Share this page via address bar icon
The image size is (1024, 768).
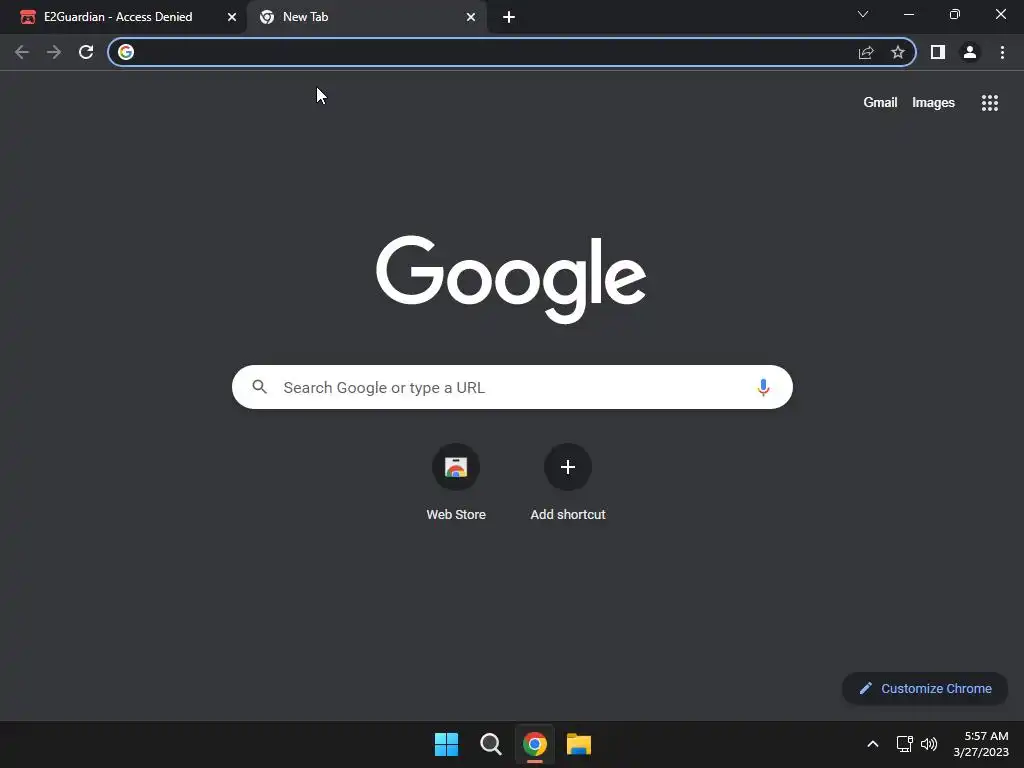coord(866,52)
